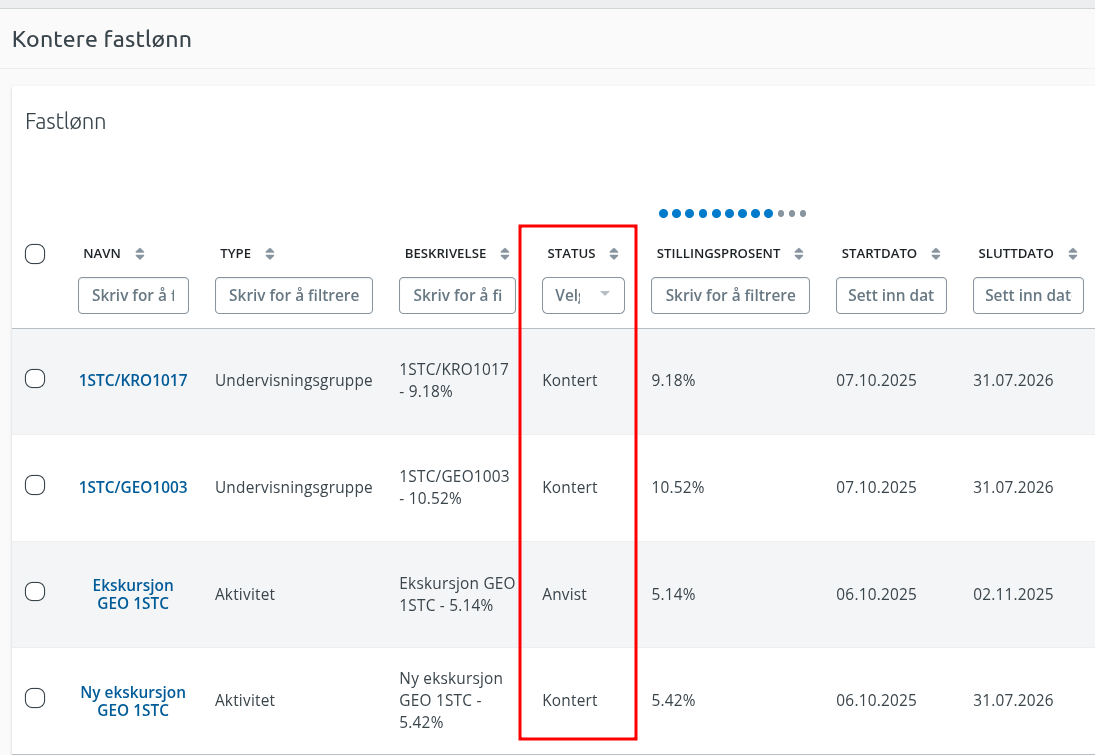Screen dimensions: 1095x755
Task: Click the 1STC/GEO1003 - 10.52% description cell
Action: (455, 488)
